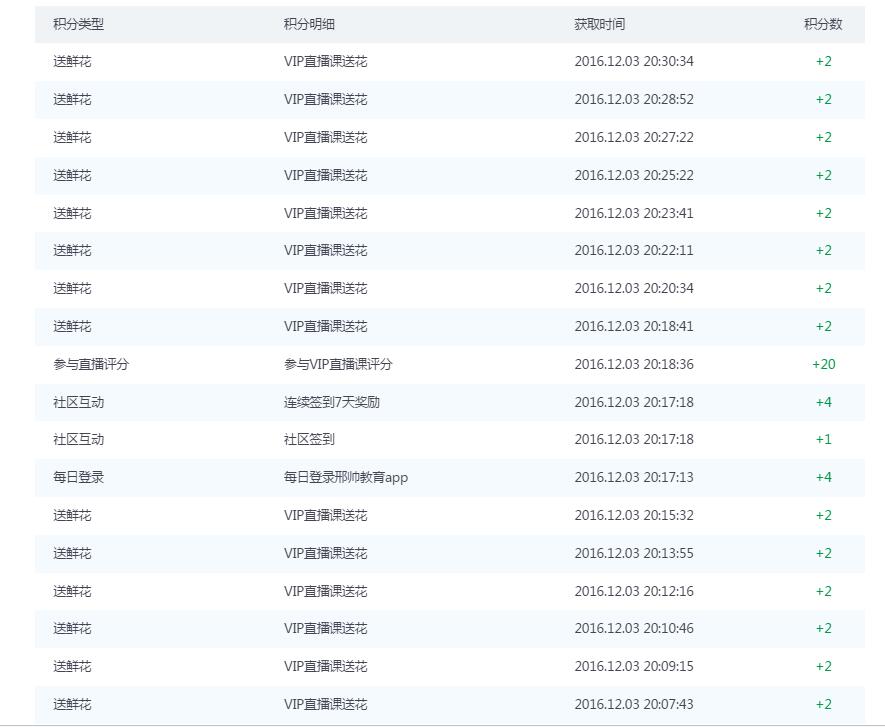Screen dimensions: 885x727
Task: Click the timestamp 2016.12.03 20:07:43
Action: click(633, 704)
